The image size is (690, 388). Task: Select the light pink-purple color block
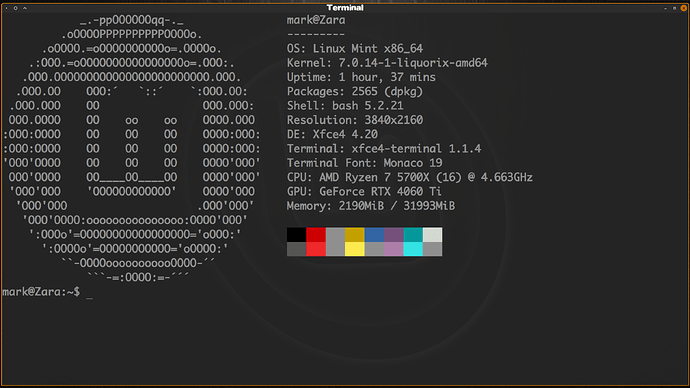coord(394,249)
